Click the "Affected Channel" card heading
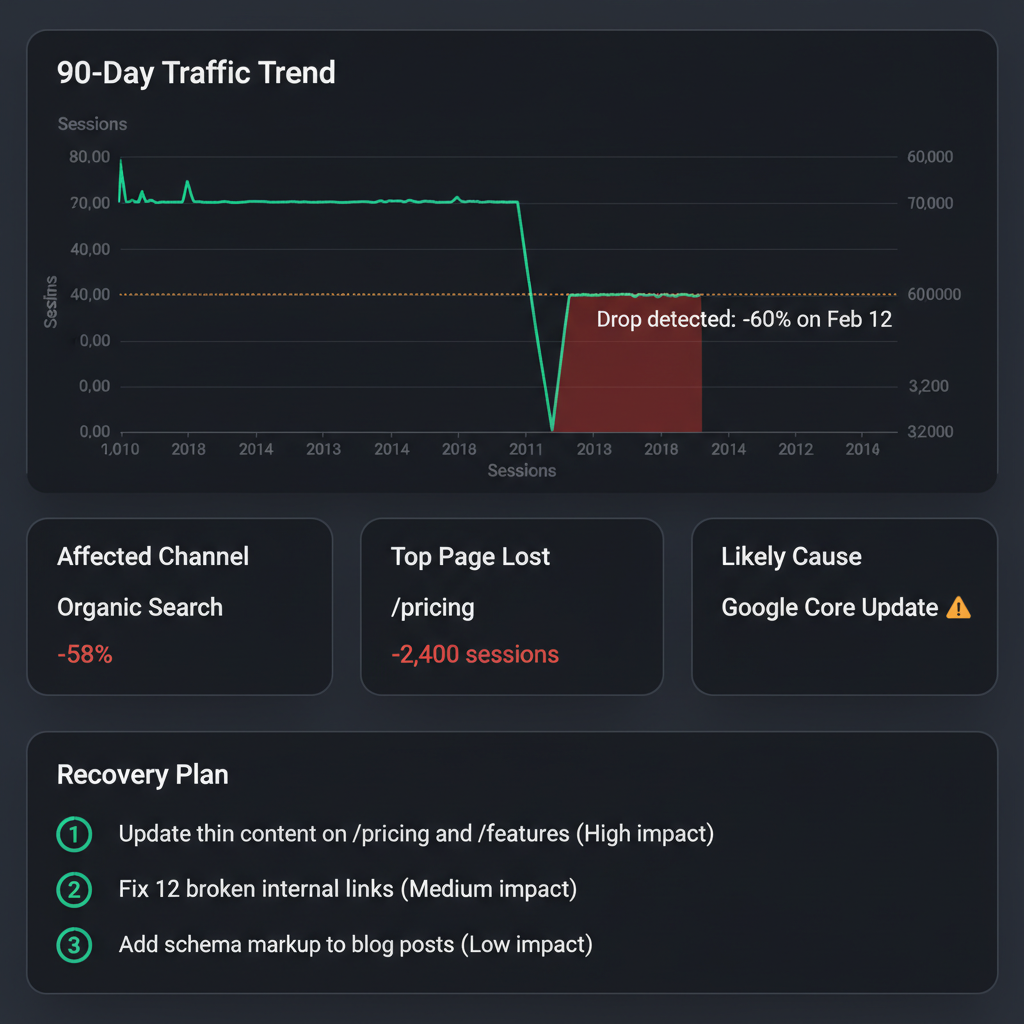Screen dimensions: 1024x1024 153,557
